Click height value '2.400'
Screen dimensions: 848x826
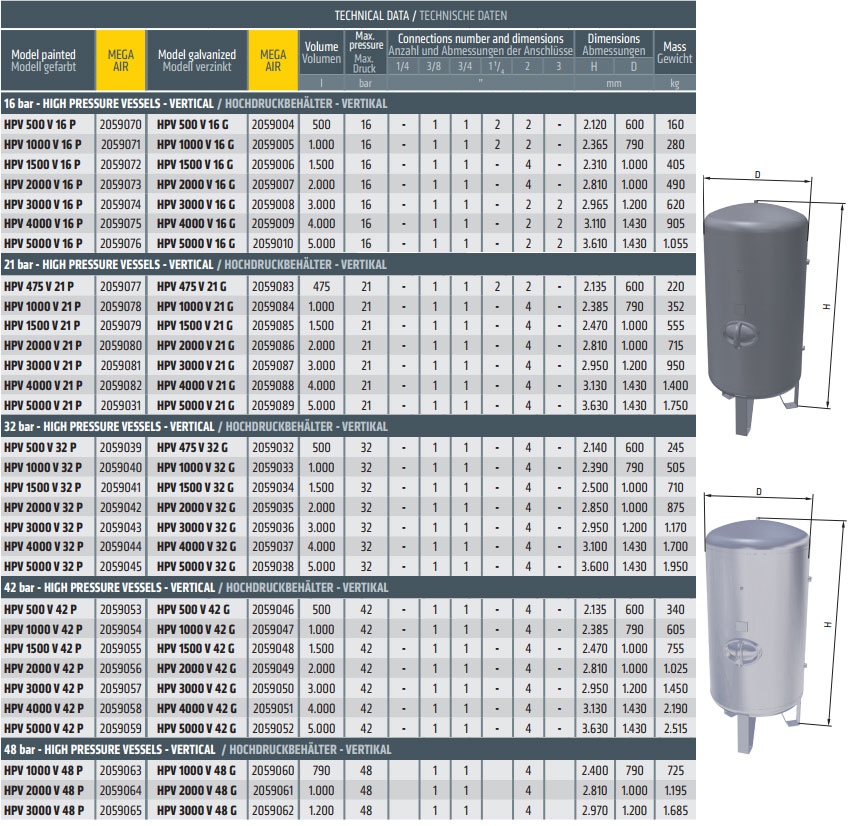pos(595,770)
